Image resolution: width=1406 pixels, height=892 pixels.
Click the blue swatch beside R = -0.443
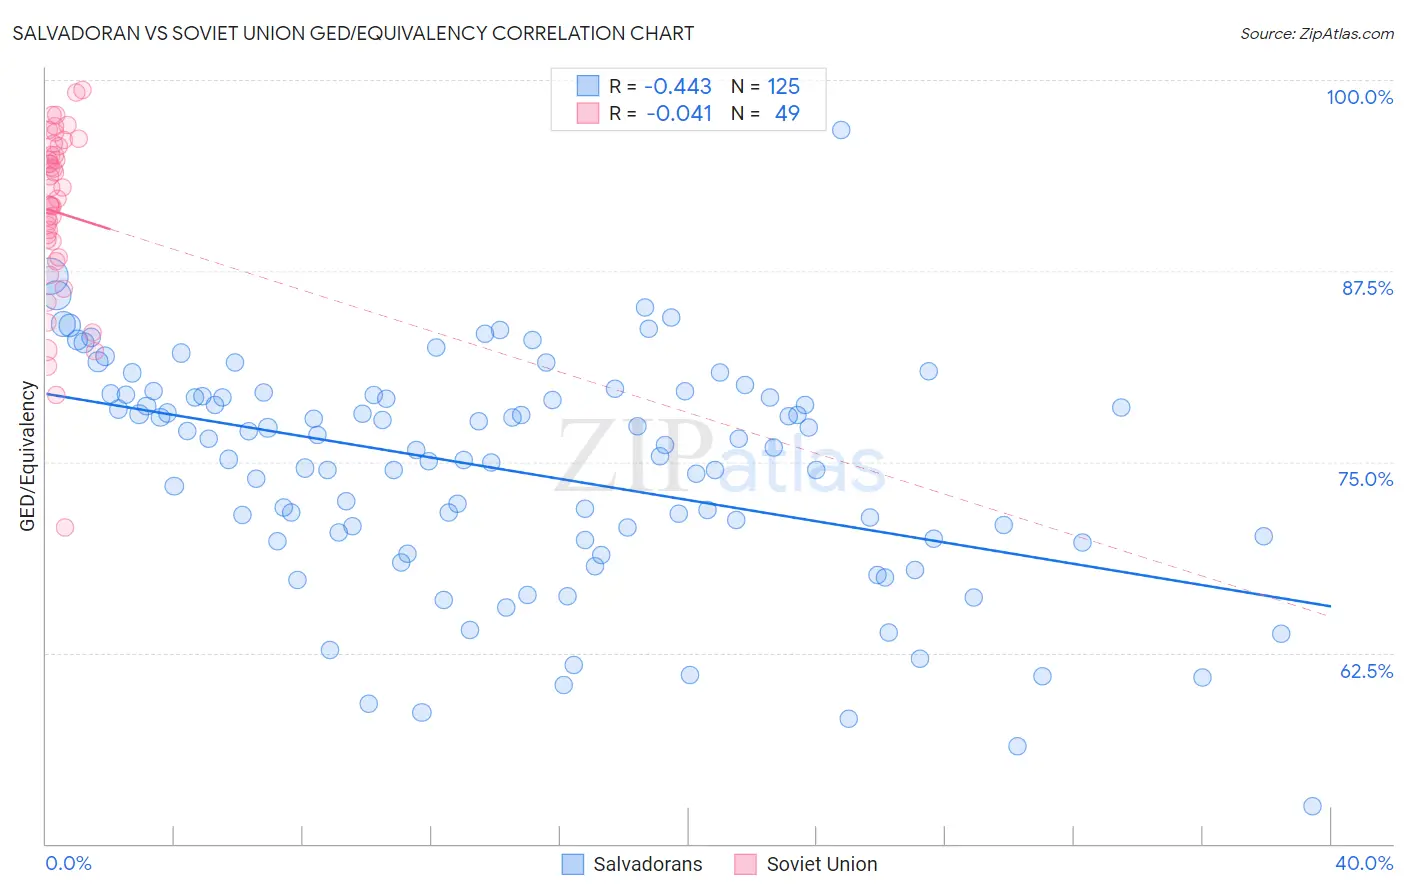click(x=587, y=86)
